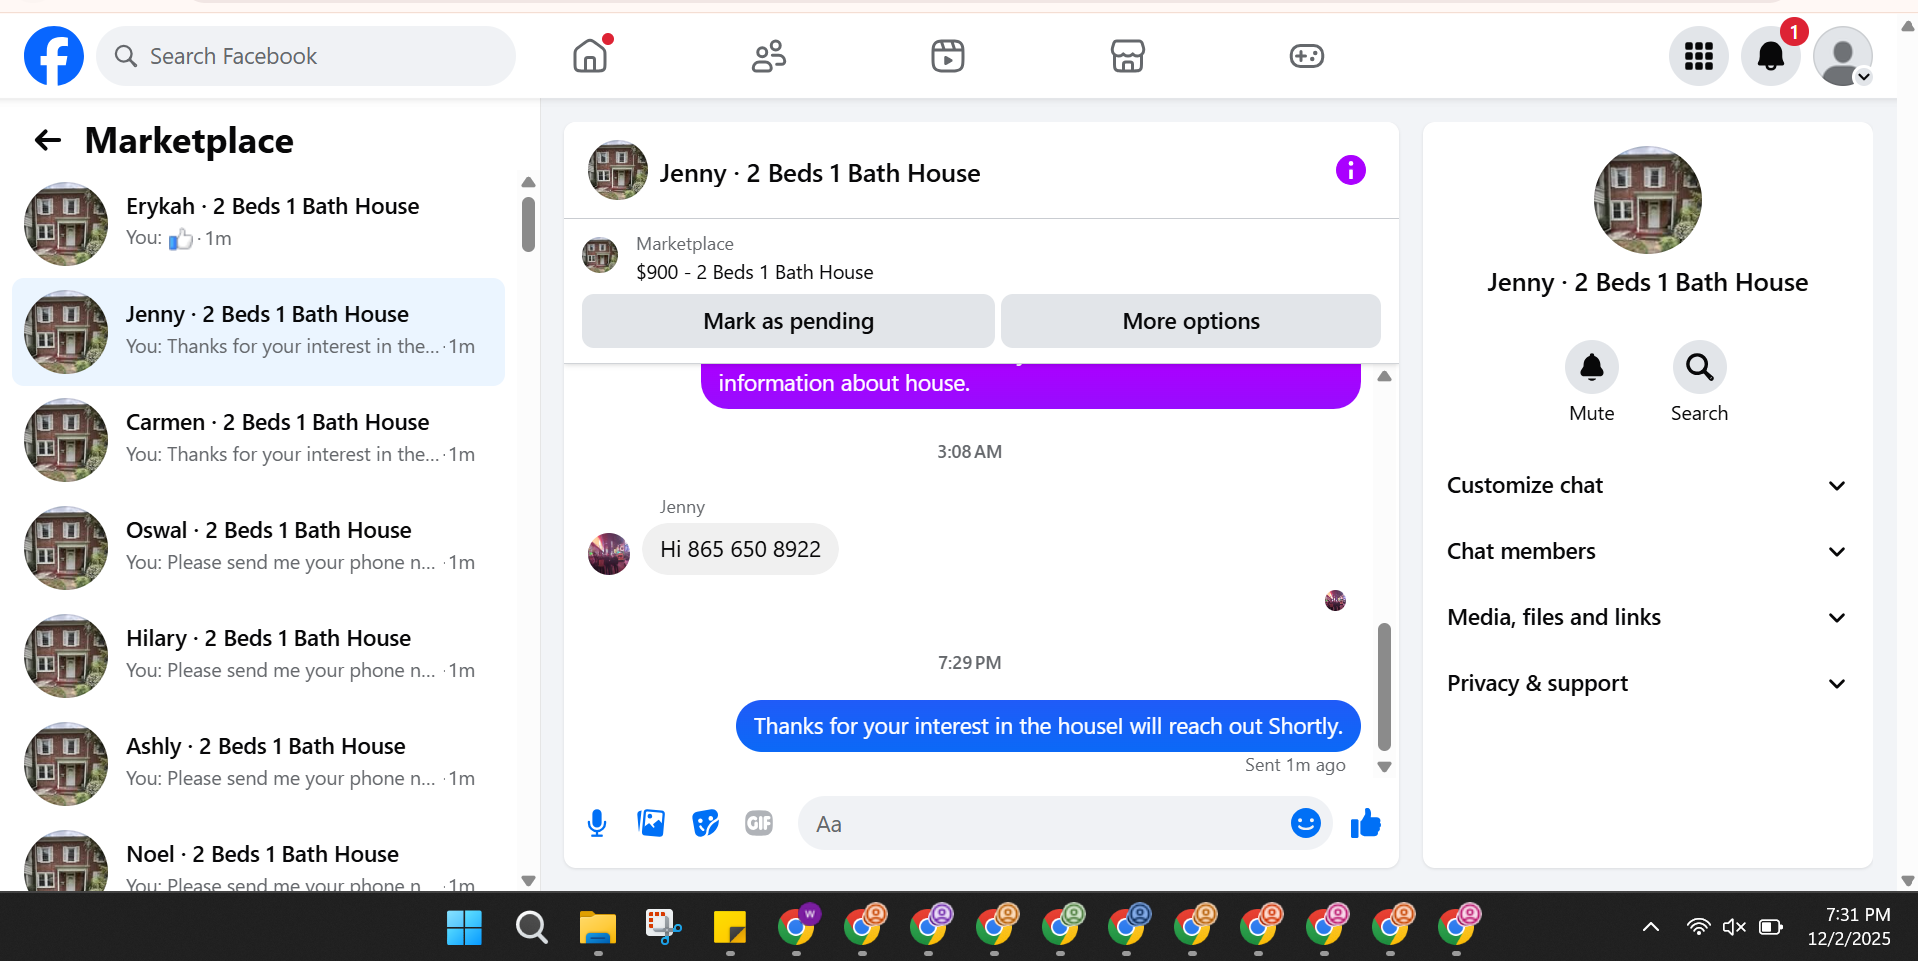Open the Carmen 2 Beds conversation
1918x961 pixels.
click(x=258, y=439)
